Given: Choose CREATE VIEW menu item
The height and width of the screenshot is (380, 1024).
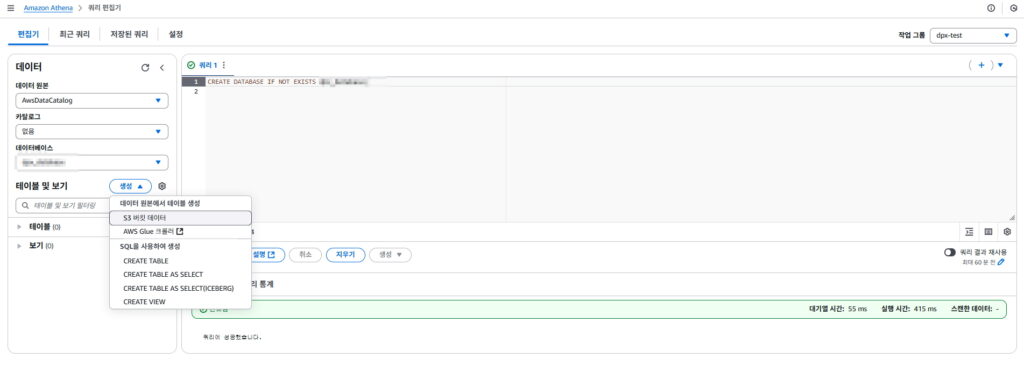Looking at the screenshot, I should click(180, 302).
